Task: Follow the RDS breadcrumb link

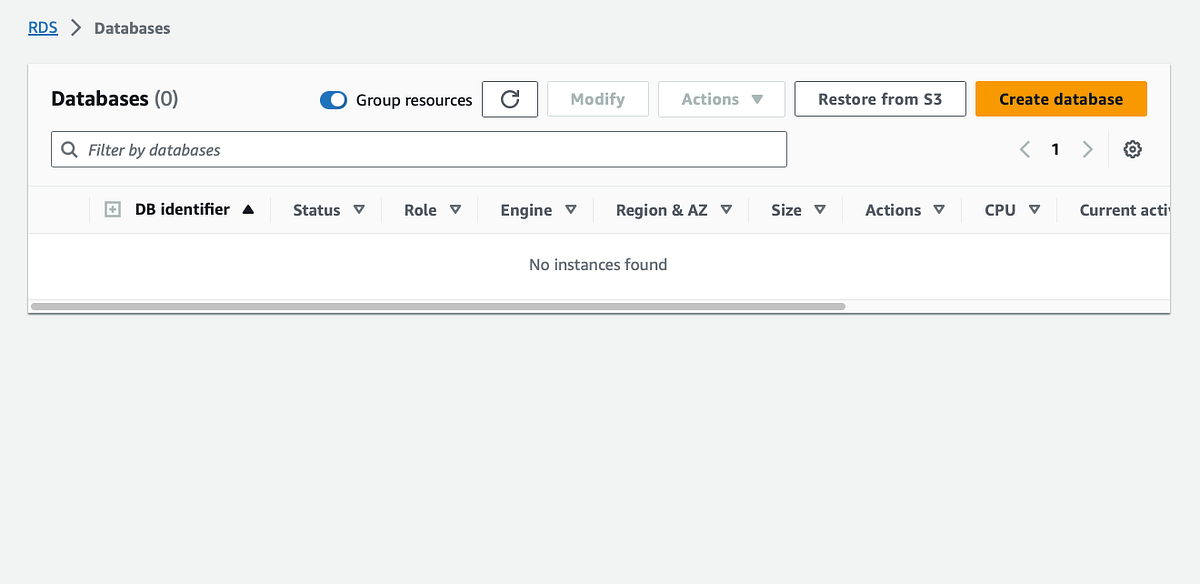Action: point(42,27)
